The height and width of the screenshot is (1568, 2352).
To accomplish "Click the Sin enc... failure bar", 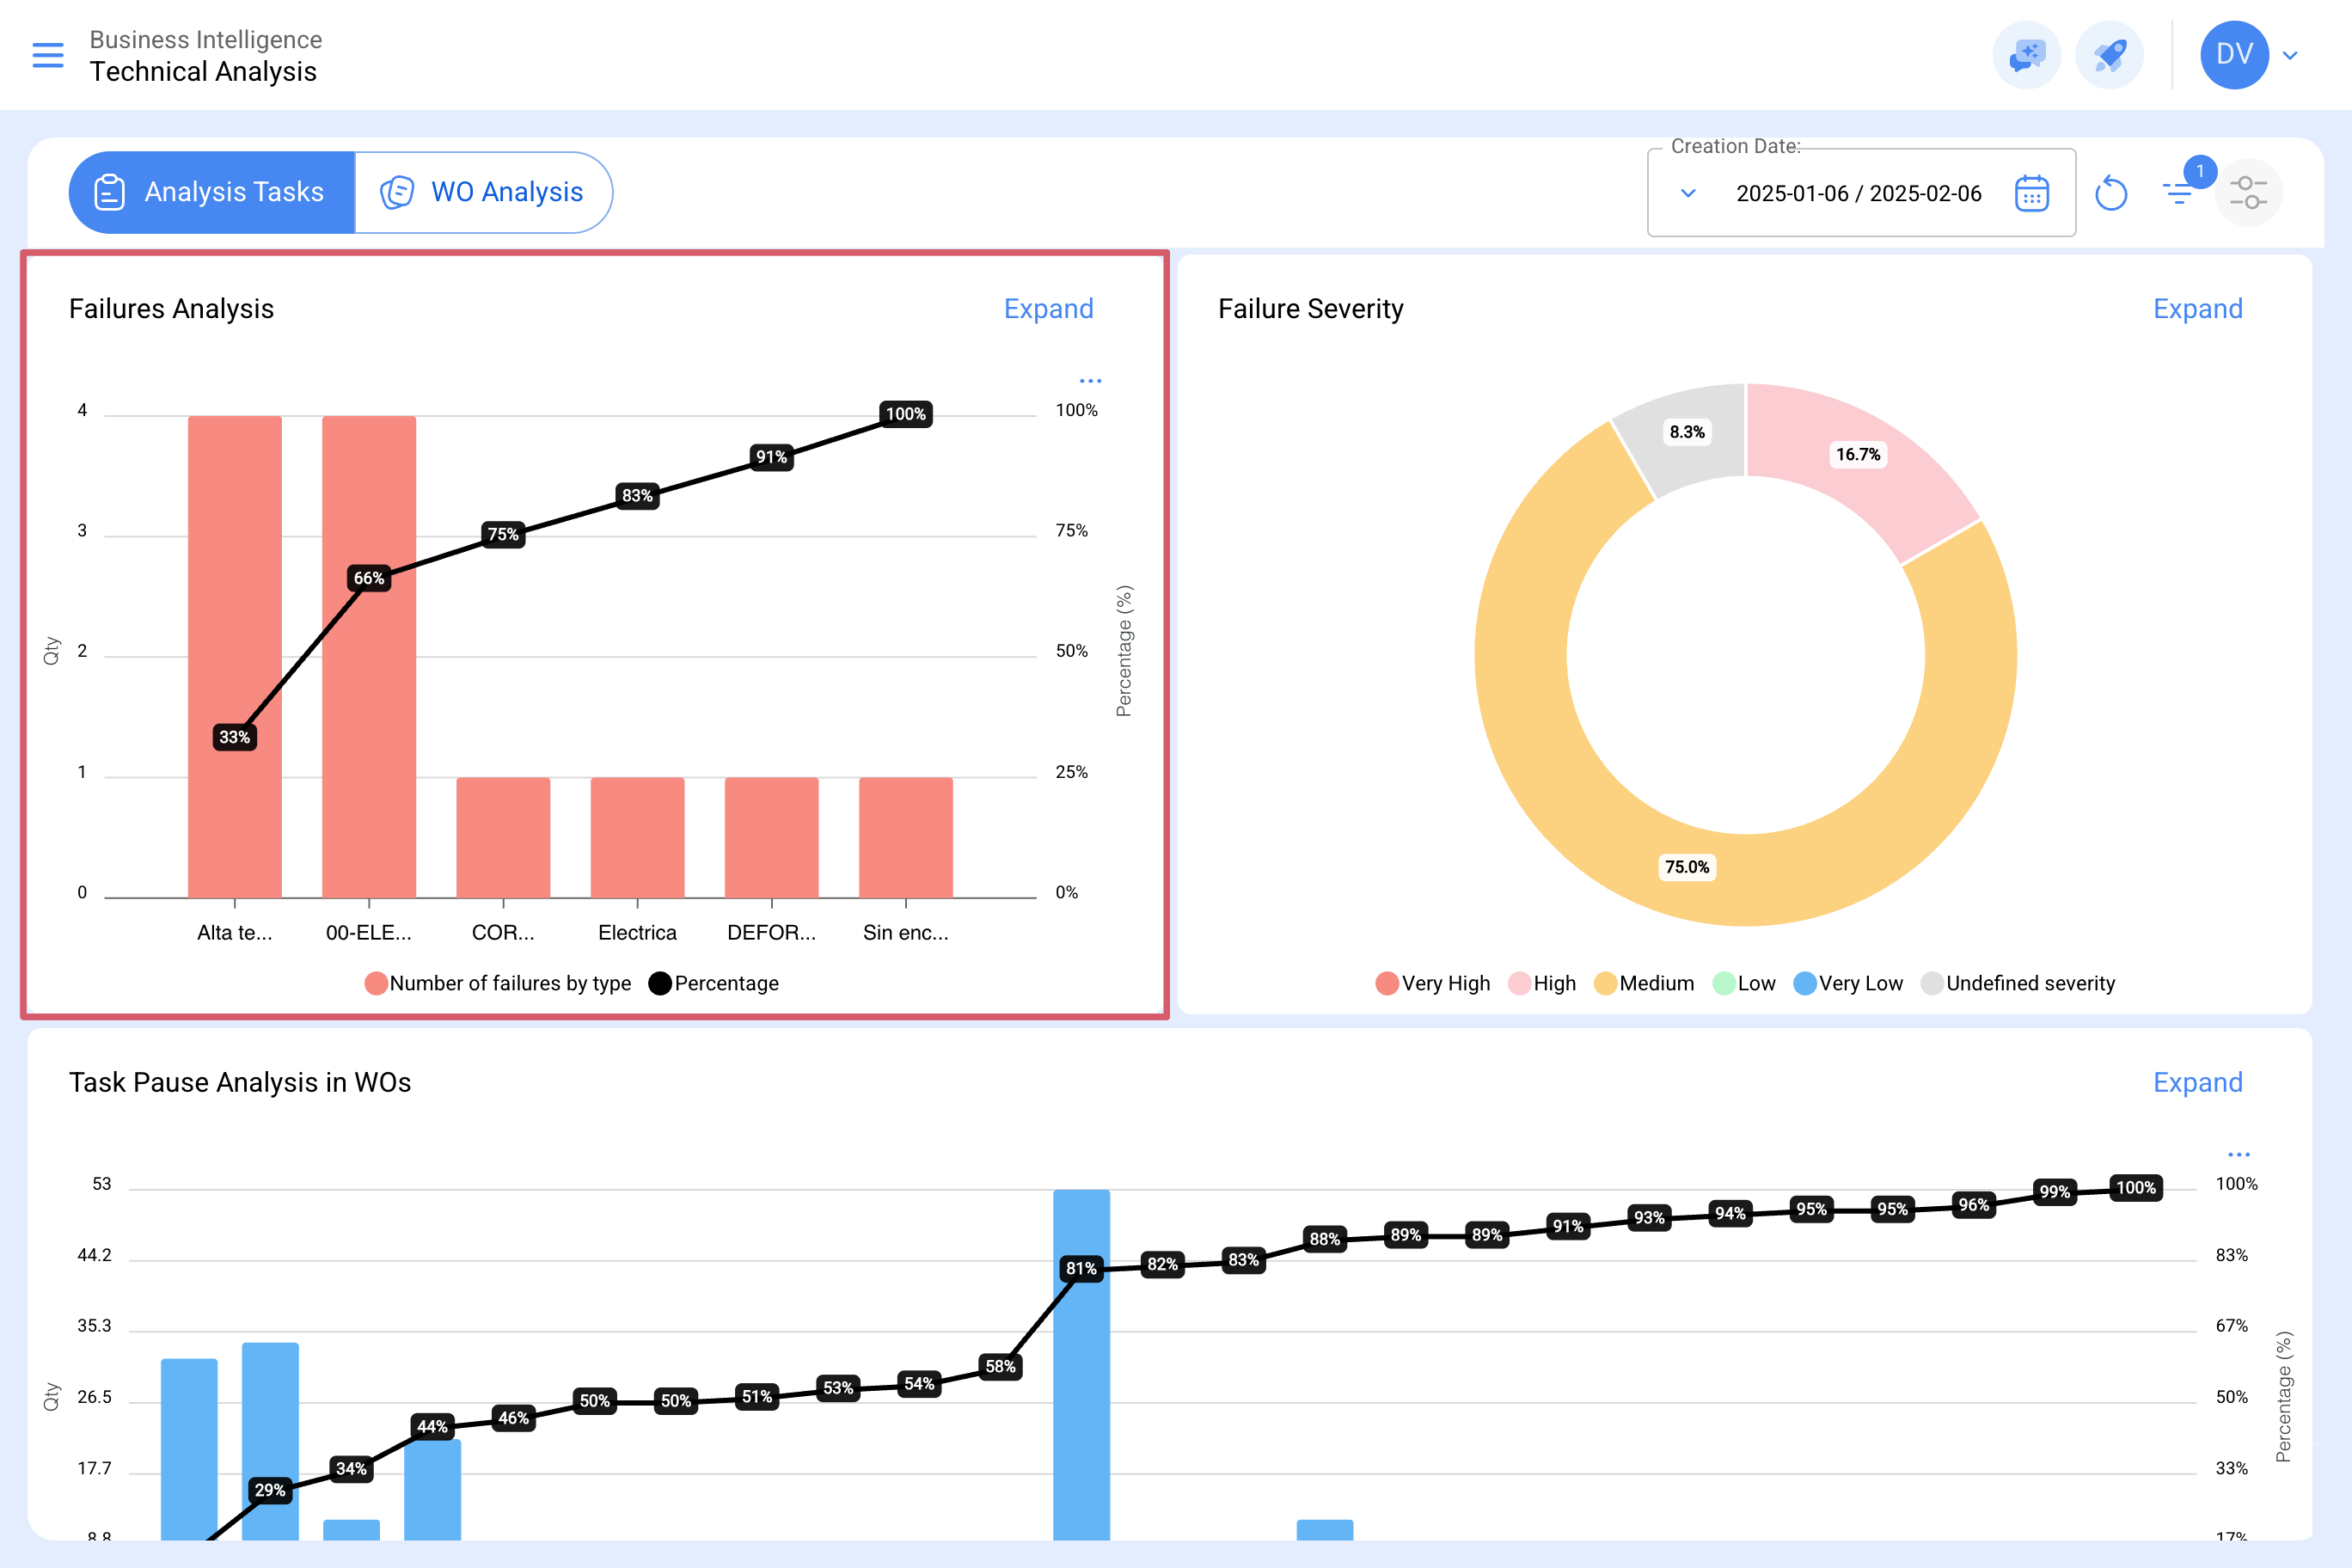I will coord(906,838).
